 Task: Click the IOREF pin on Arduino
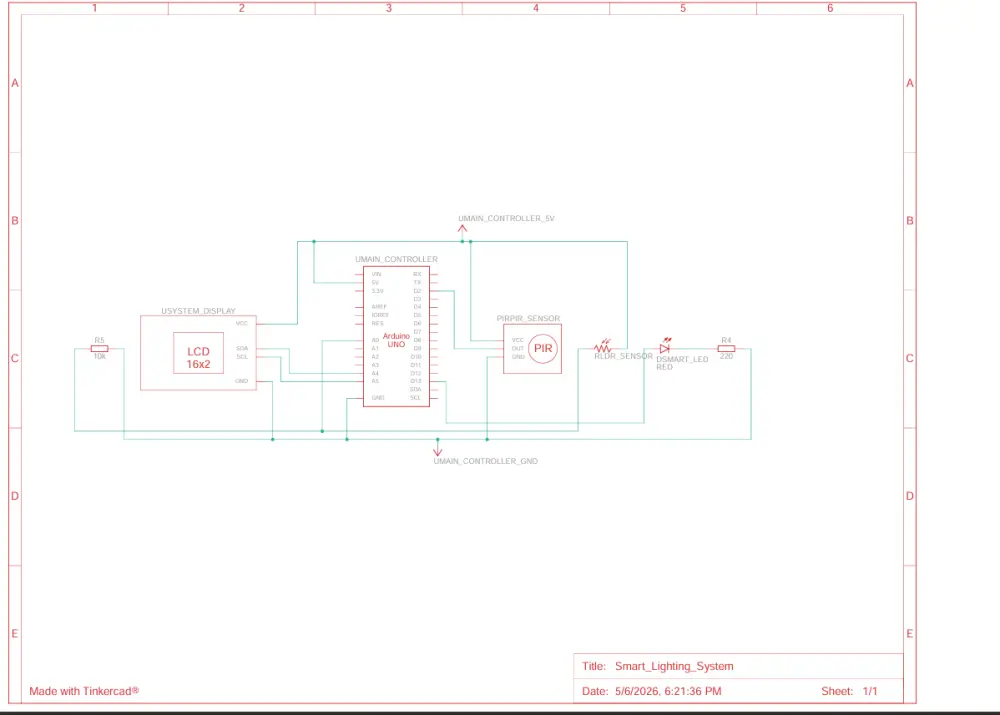(x=380, y=315)
